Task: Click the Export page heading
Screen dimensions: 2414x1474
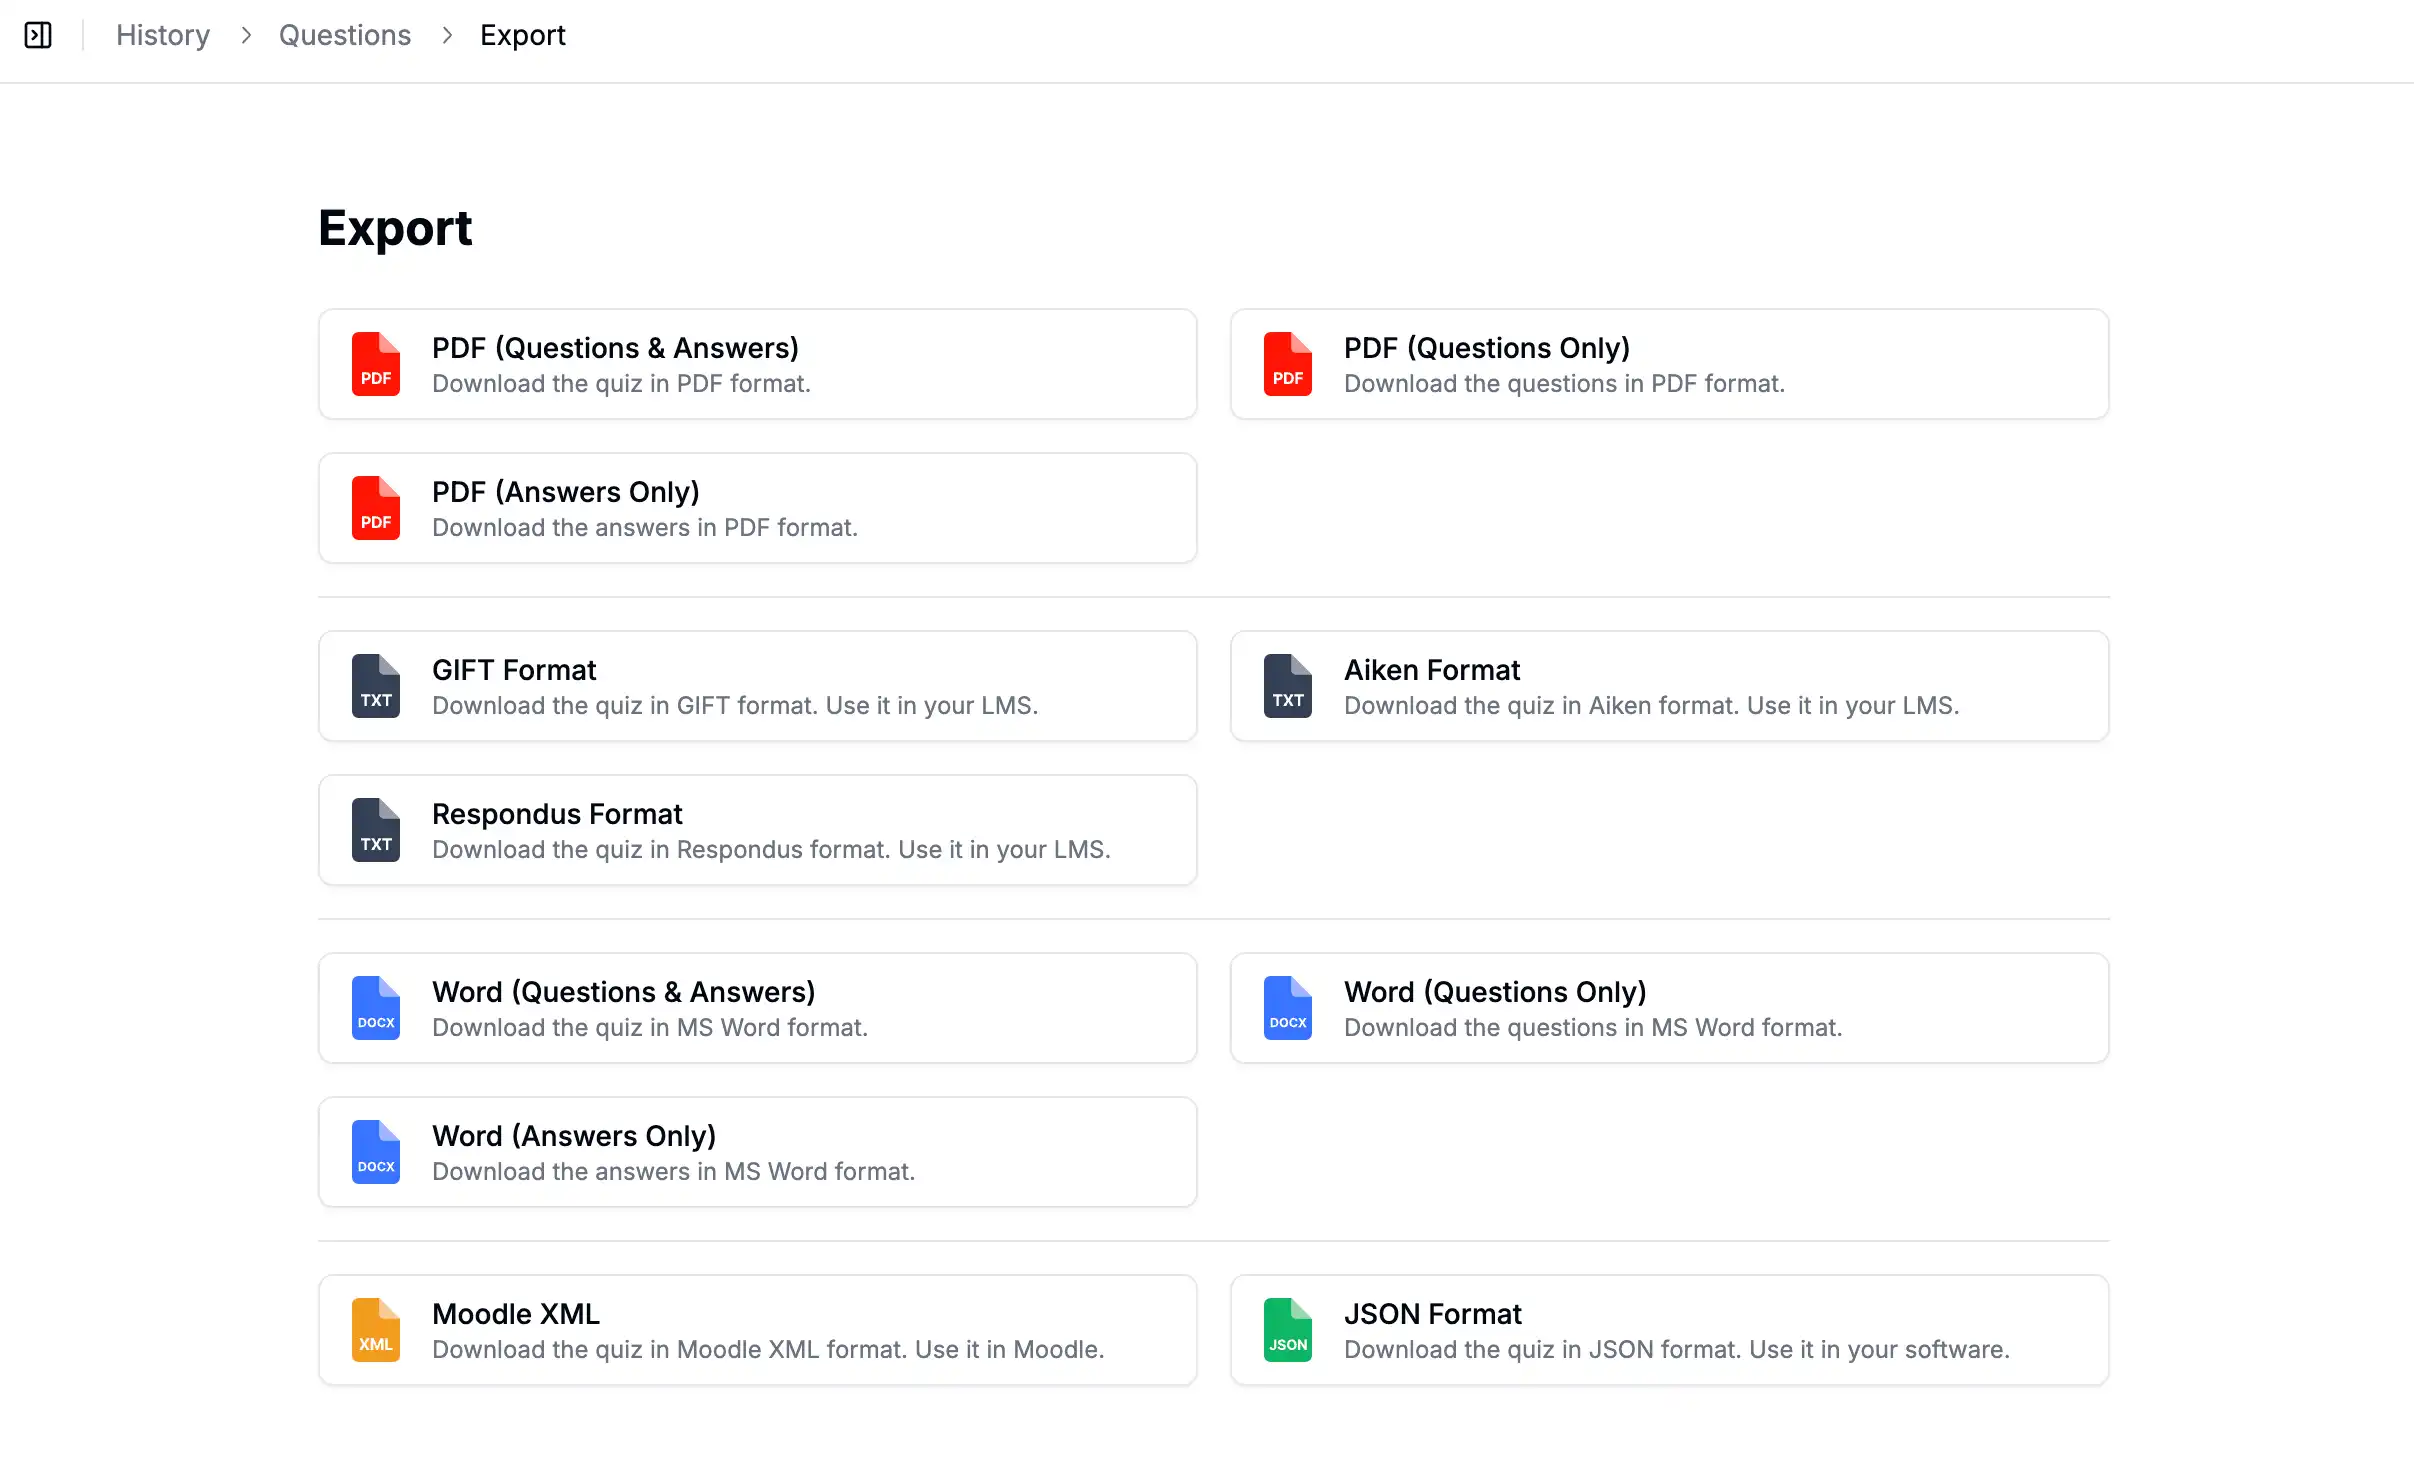Action: click(x=395, y=228)
